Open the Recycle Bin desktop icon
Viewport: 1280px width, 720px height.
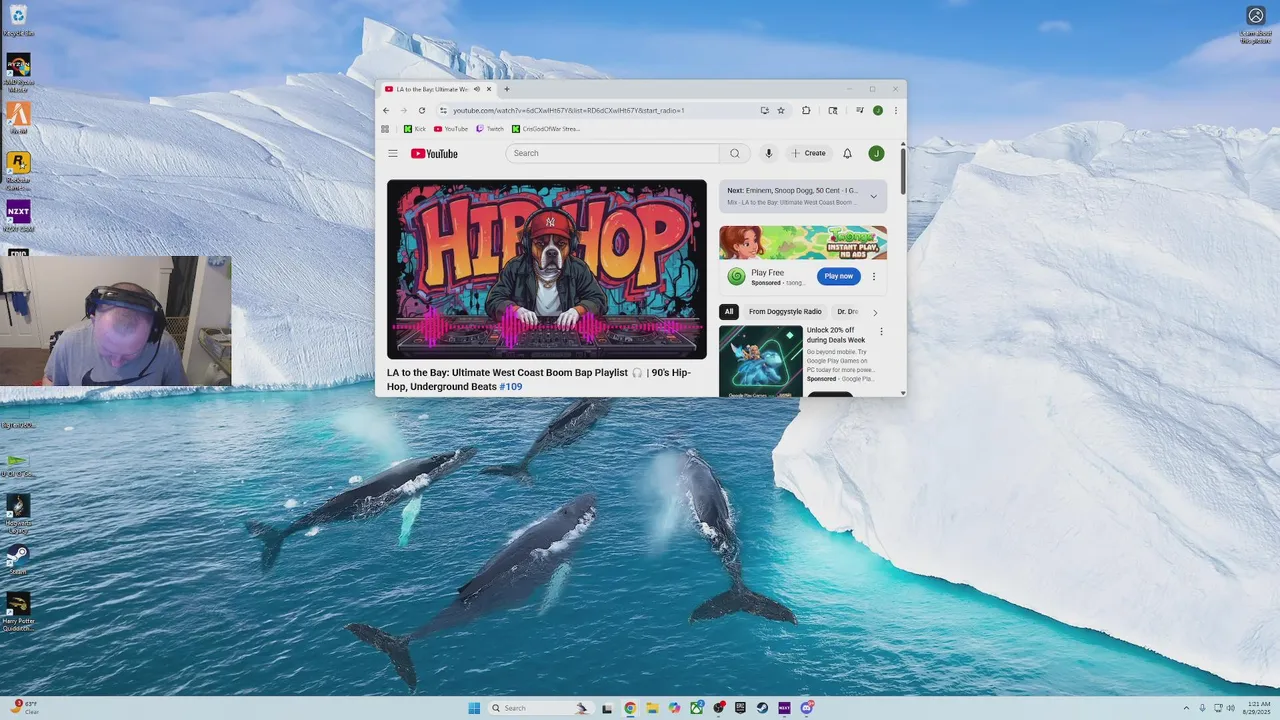click(x=18, y=18)
